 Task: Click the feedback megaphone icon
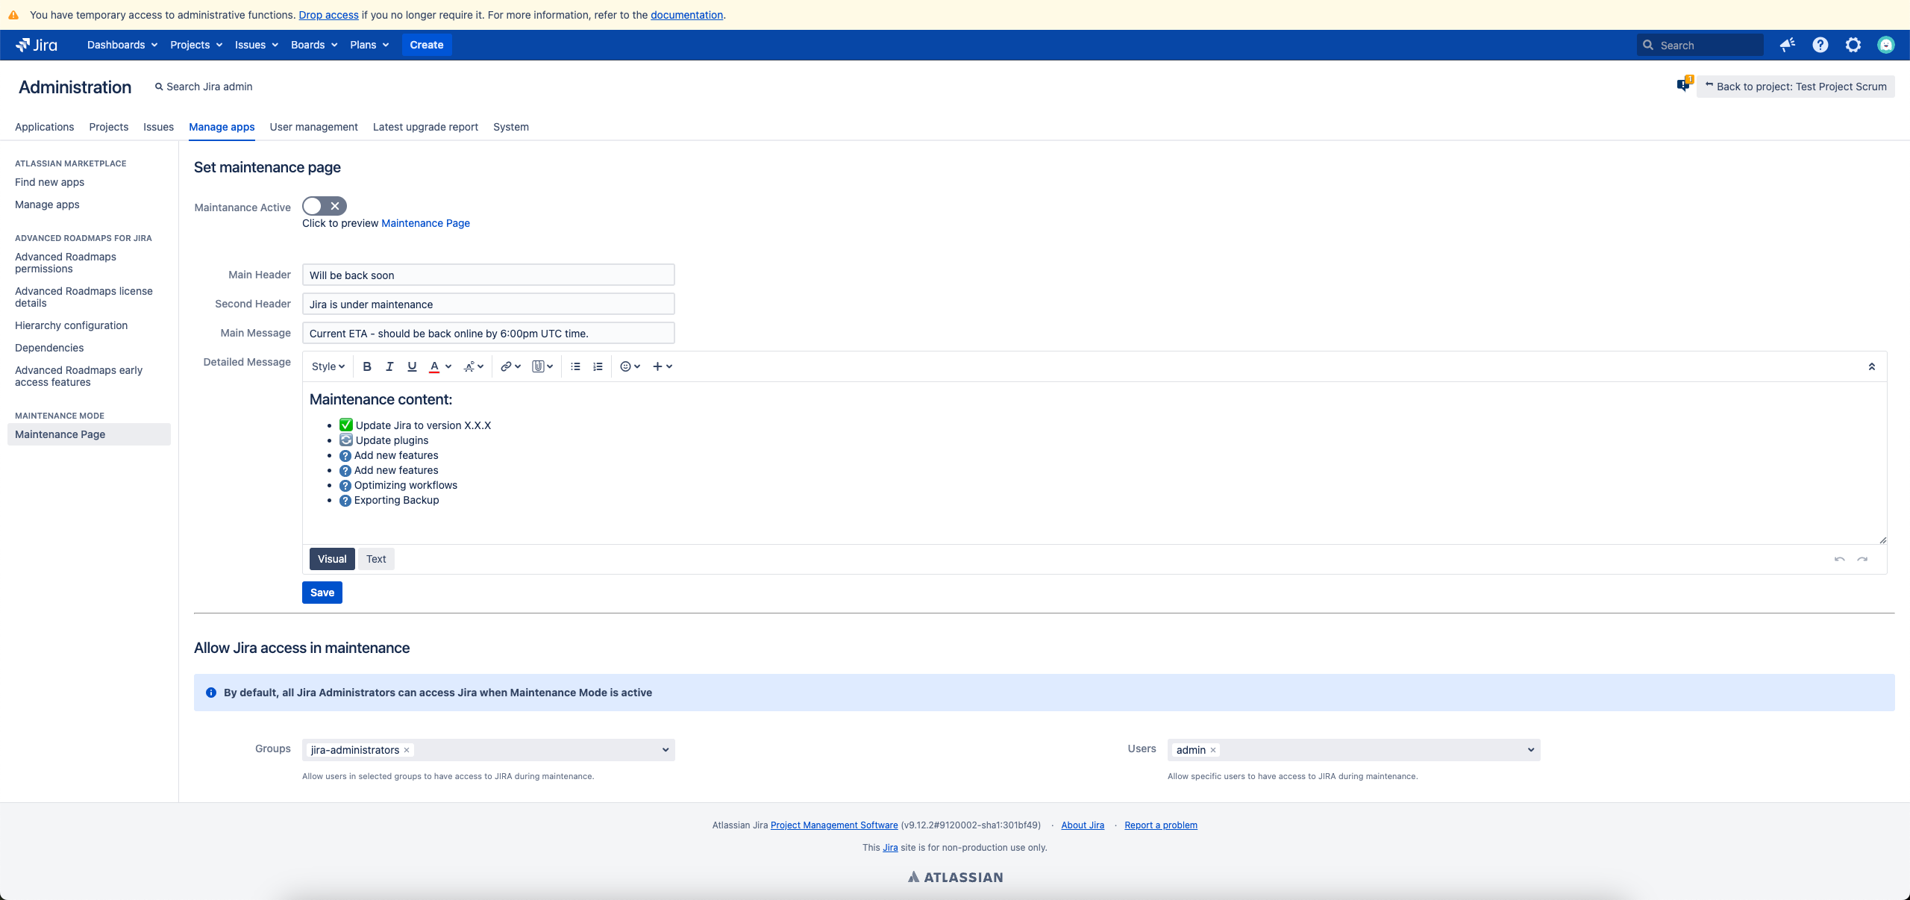click(1787, 45)
